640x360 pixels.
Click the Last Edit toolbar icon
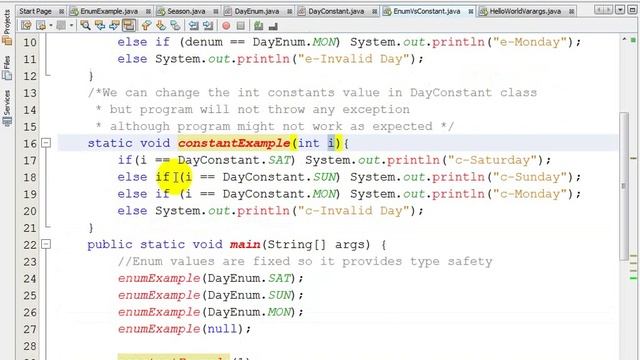[x=27, y=26]
